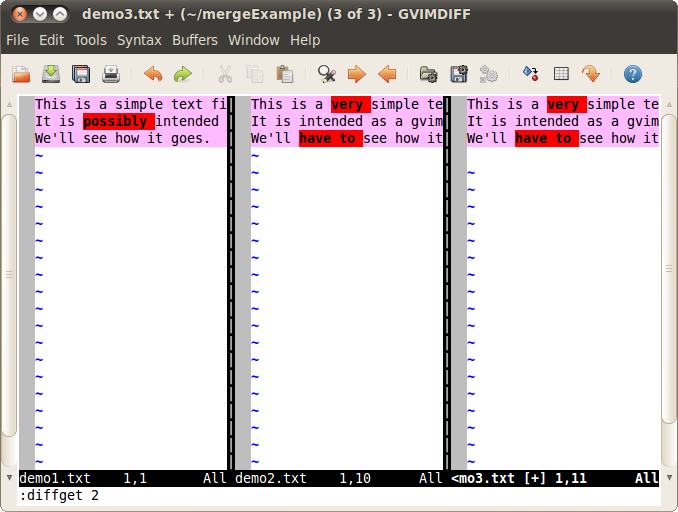Click the Paste clipboard icon
Image resolution: width=678 pixels, height=512 pixels.
285,74
